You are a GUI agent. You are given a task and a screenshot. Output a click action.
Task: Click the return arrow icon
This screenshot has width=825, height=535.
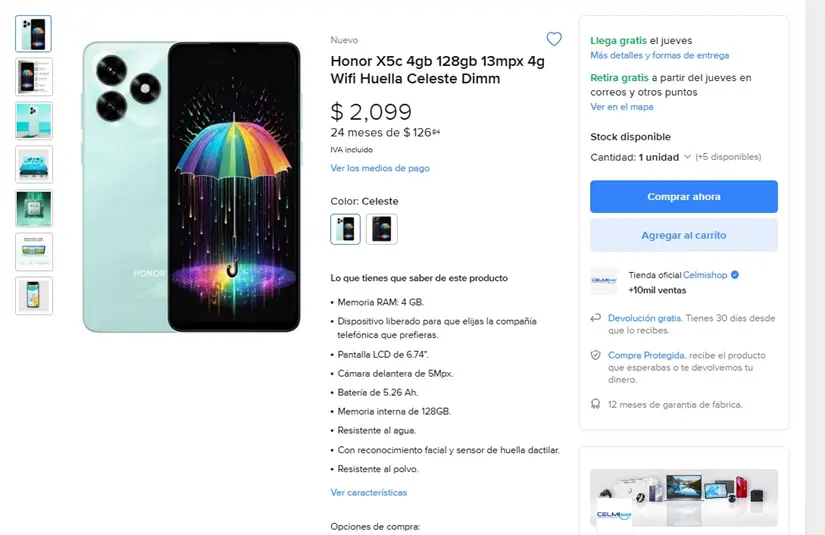coord(596,318)
